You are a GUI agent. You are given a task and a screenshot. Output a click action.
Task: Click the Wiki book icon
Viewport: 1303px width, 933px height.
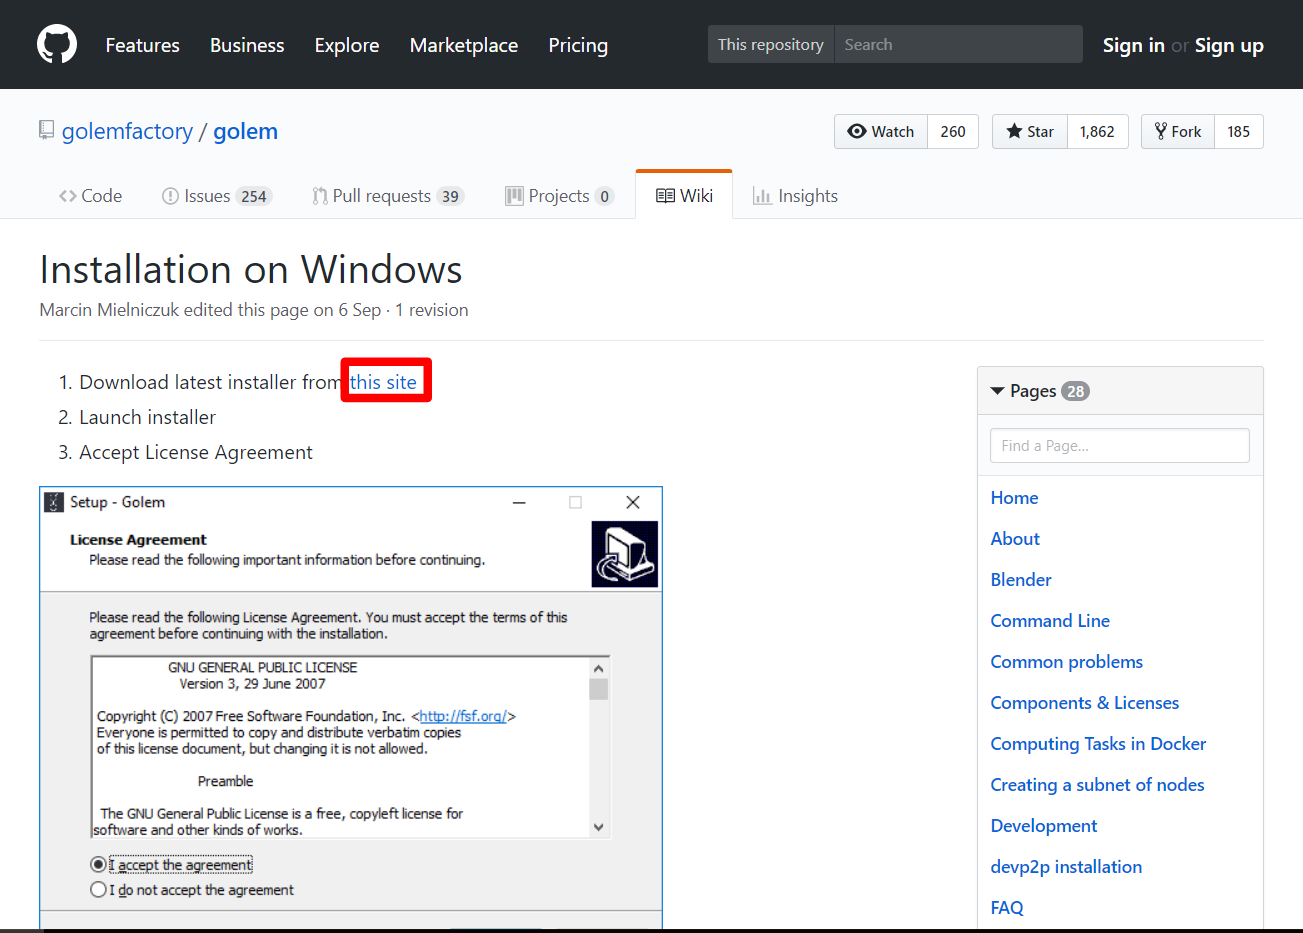[x=665, y=196]
